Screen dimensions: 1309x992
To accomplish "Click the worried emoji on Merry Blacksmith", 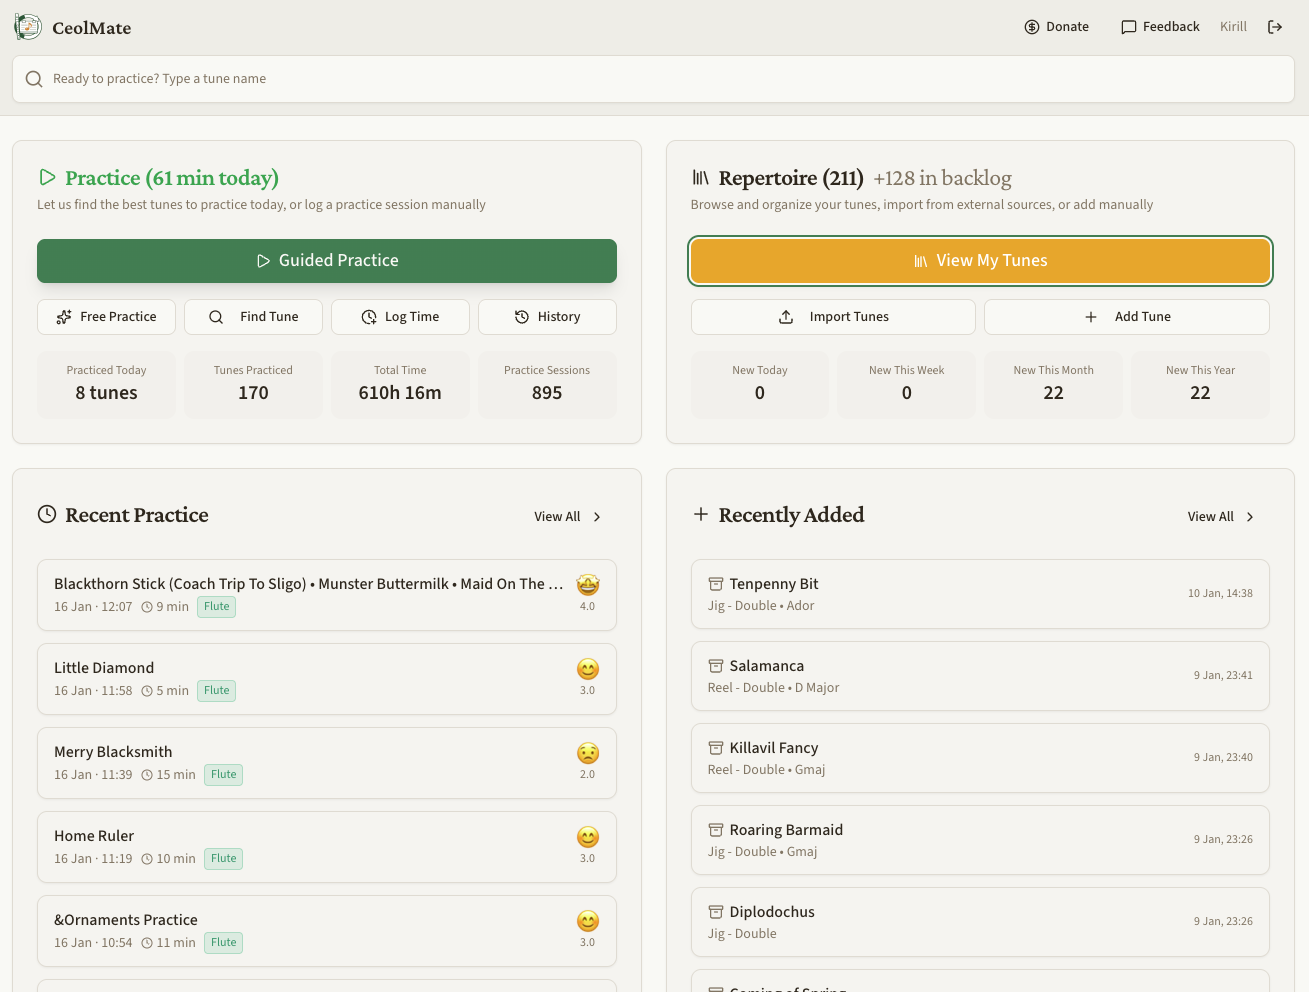I will click(588, 753).
